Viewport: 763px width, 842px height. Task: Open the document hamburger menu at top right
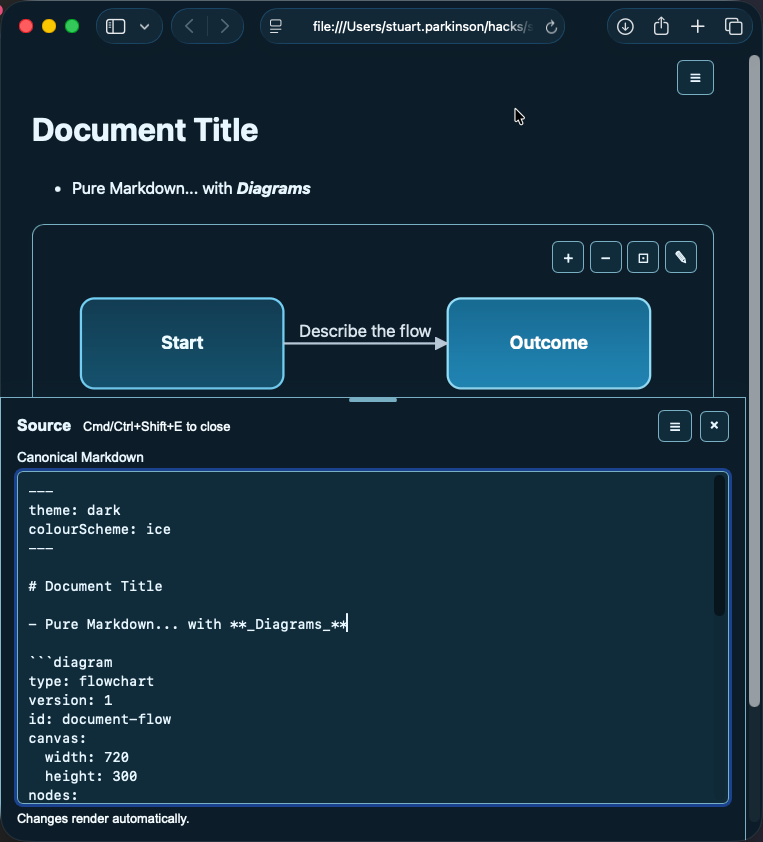click(695, 78)
